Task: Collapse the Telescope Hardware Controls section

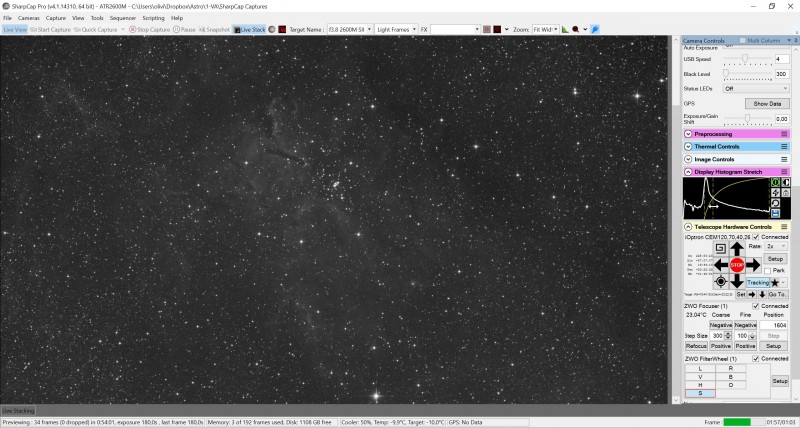Action: [688, 226]
